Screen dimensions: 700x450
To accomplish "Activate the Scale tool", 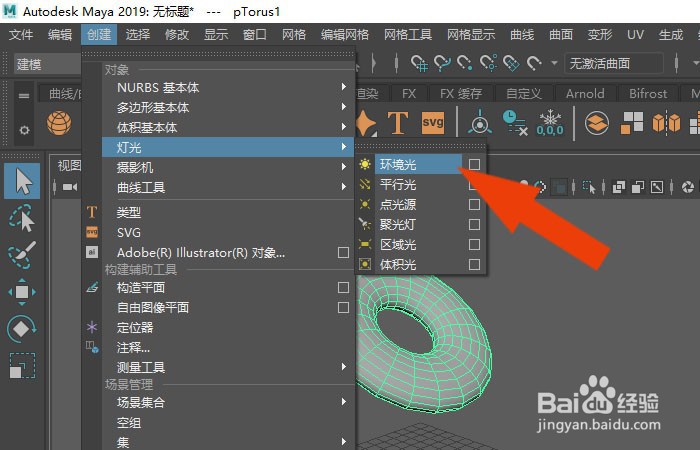I will (x=22, y=366).
